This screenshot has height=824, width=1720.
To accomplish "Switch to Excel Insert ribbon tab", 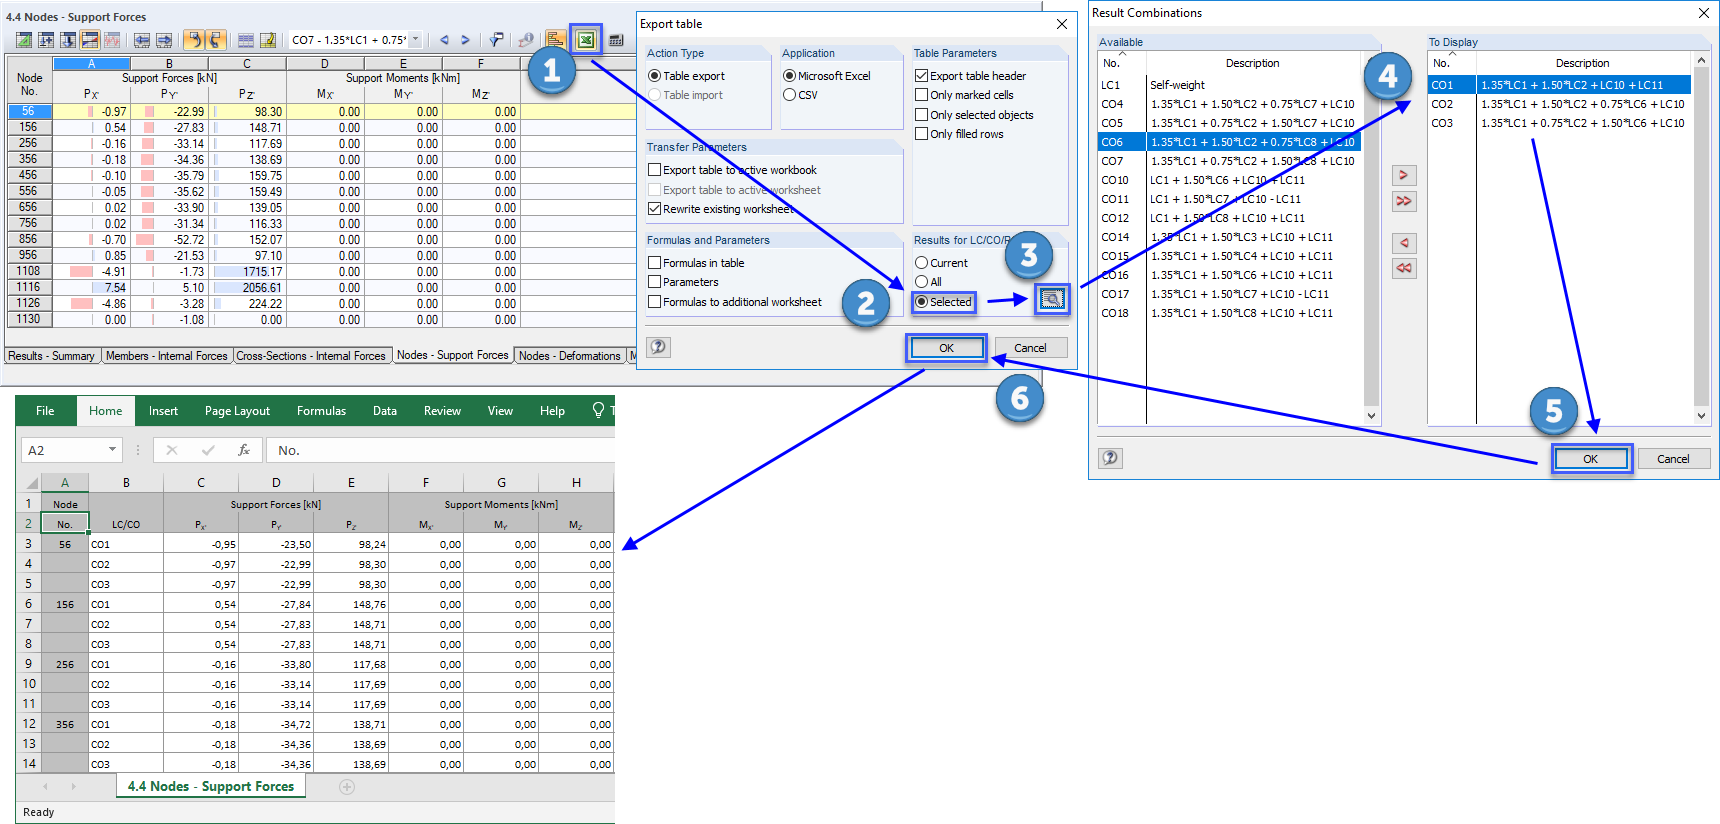I will click(163, 410).
